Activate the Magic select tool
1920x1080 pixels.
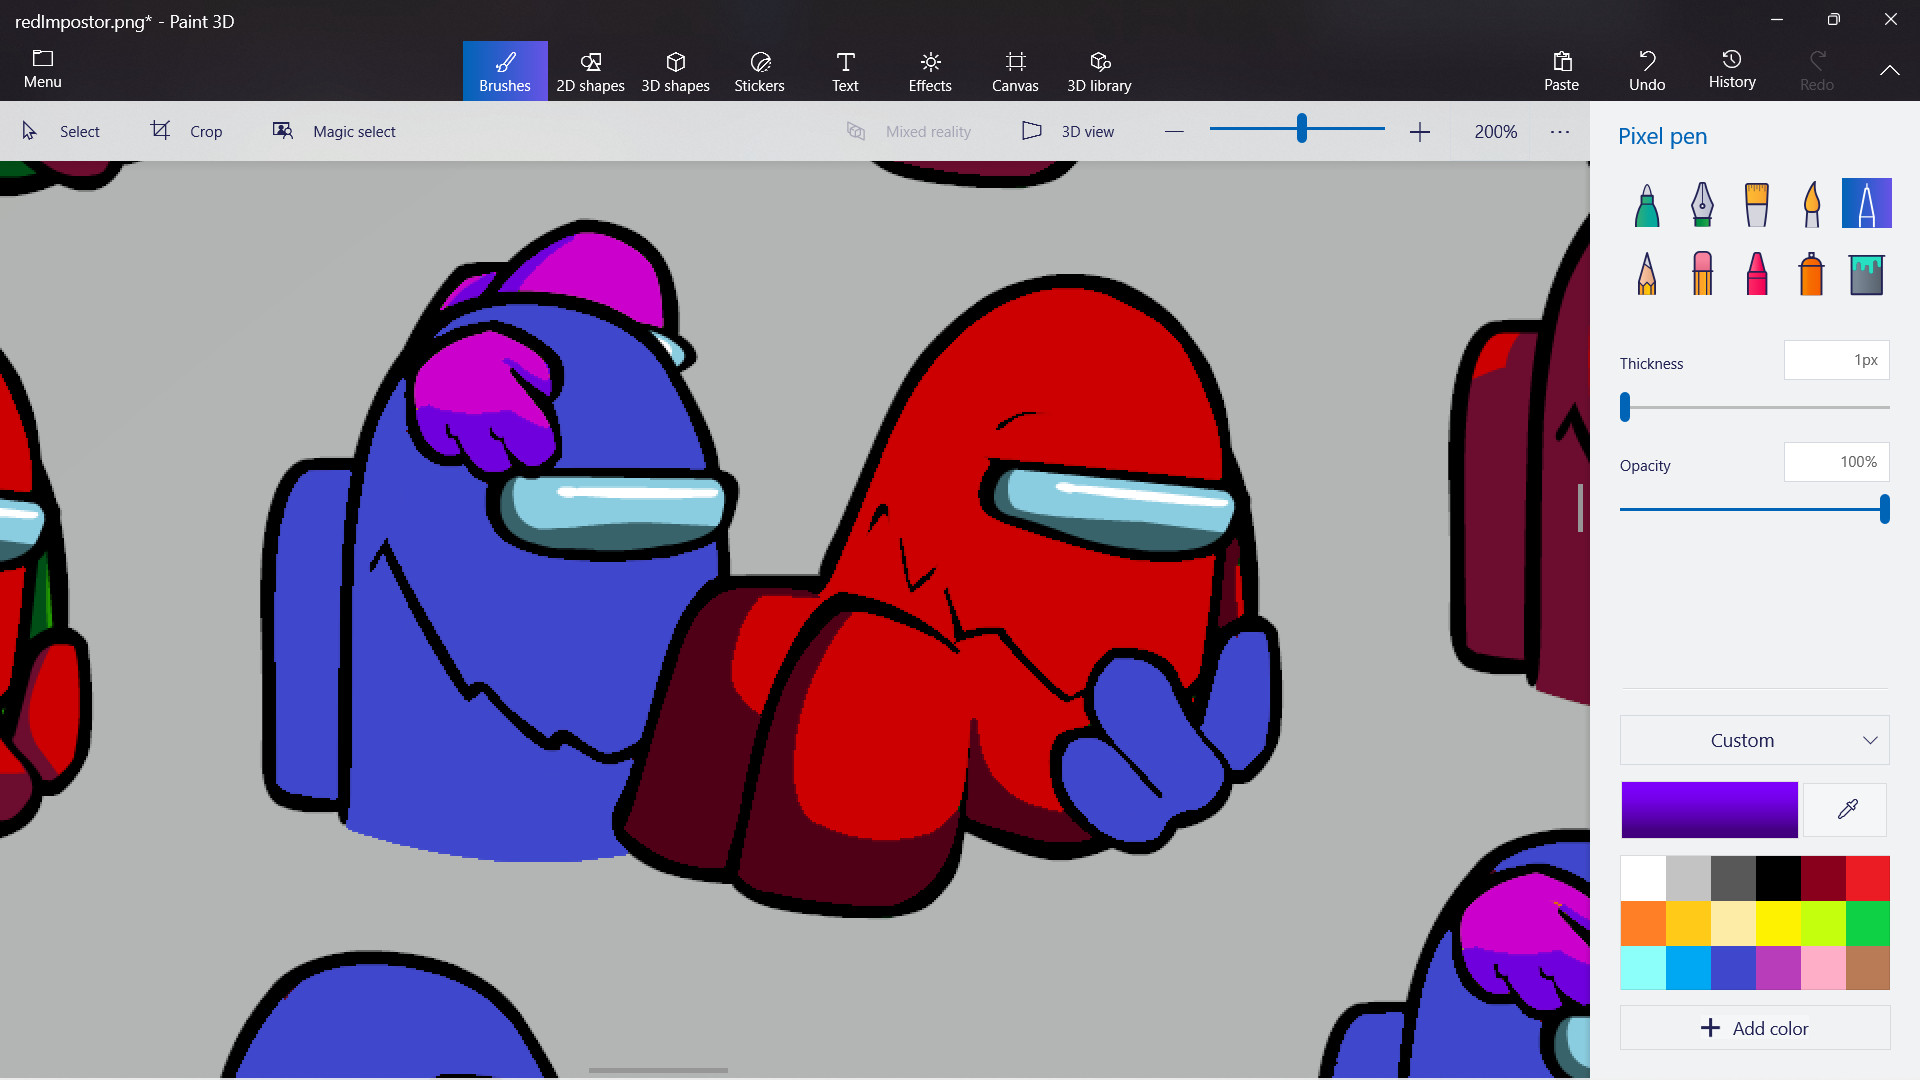click(x=333, y=131)
